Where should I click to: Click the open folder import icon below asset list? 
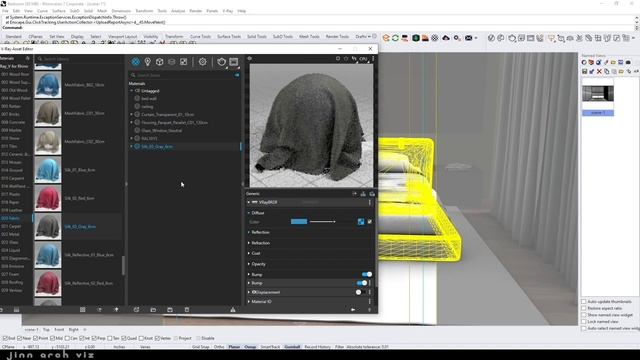[x=153, y=310]
